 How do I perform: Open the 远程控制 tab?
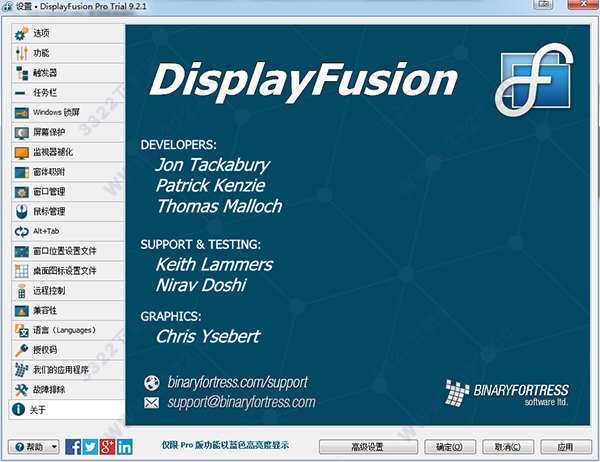[x=68, y=291]
